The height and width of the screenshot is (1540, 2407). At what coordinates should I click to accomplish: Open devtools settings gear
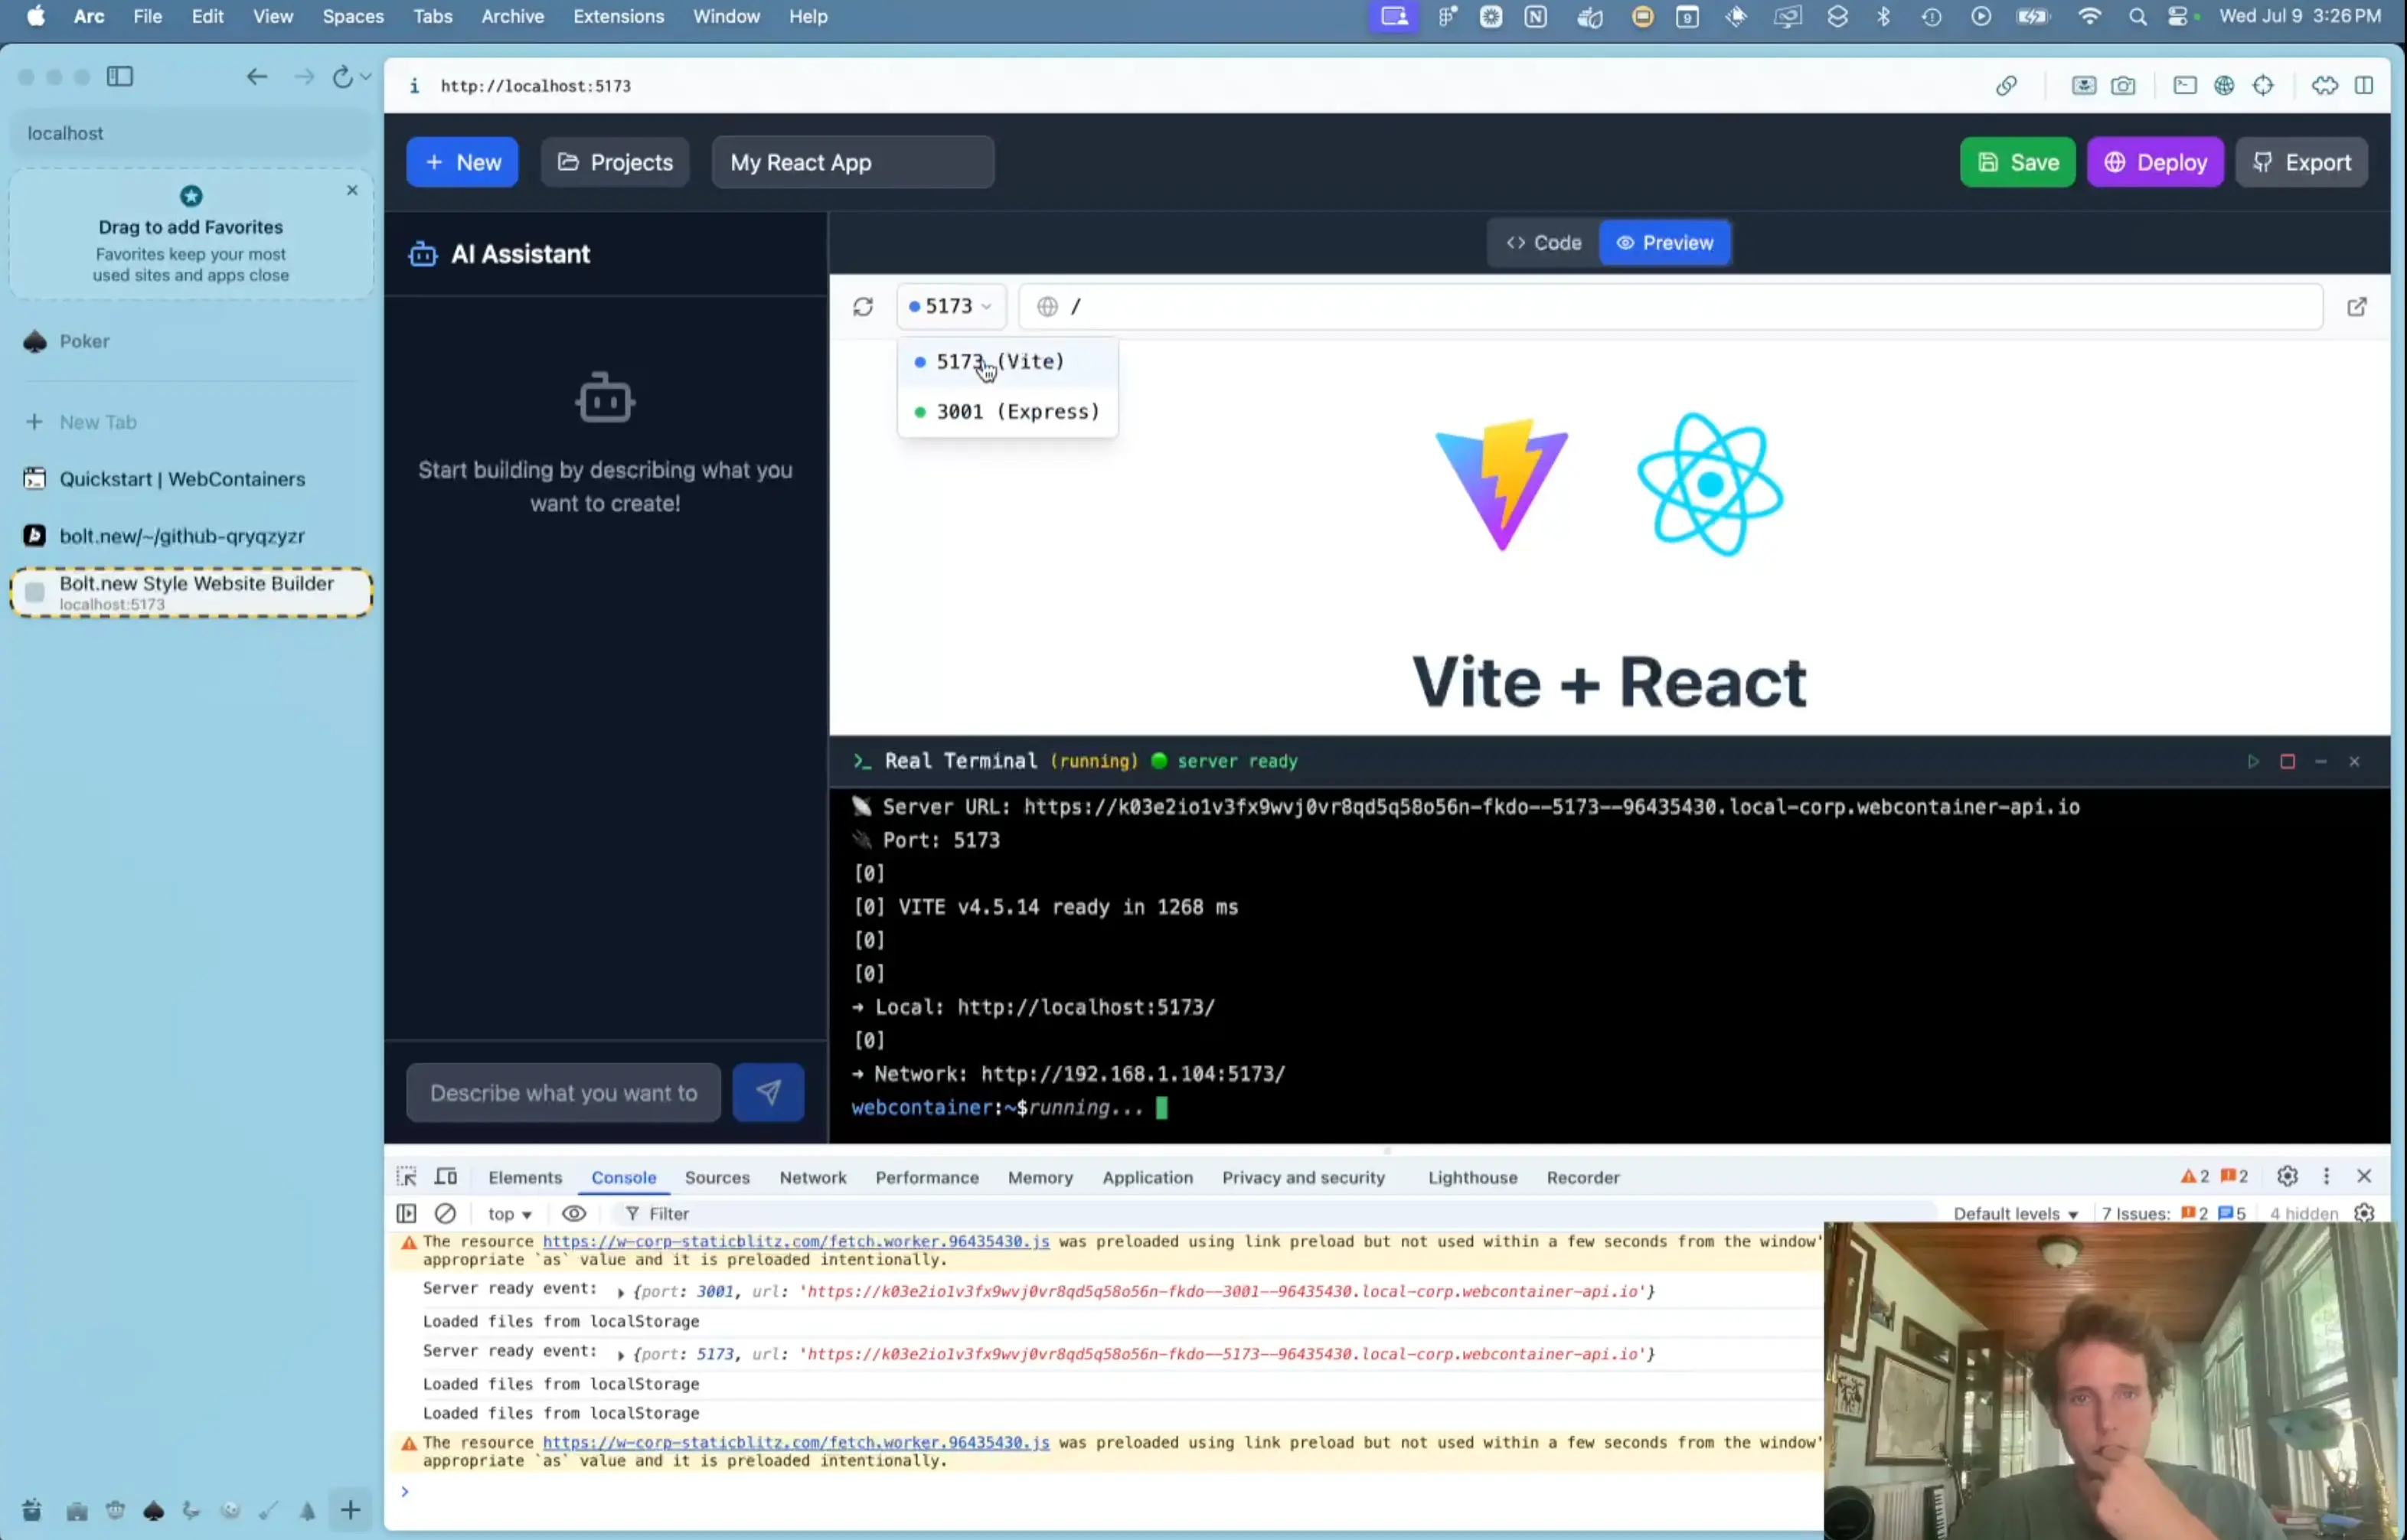(x=2287, y=1177)
